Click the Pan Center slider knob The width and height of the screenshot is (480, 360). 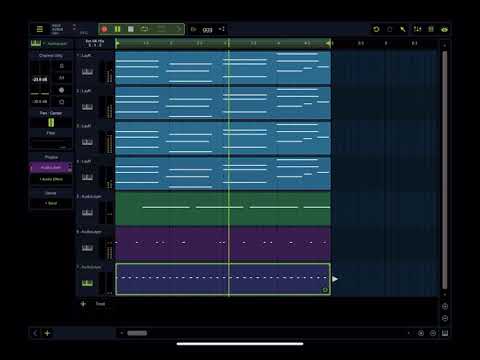click(x=51, y=123)
